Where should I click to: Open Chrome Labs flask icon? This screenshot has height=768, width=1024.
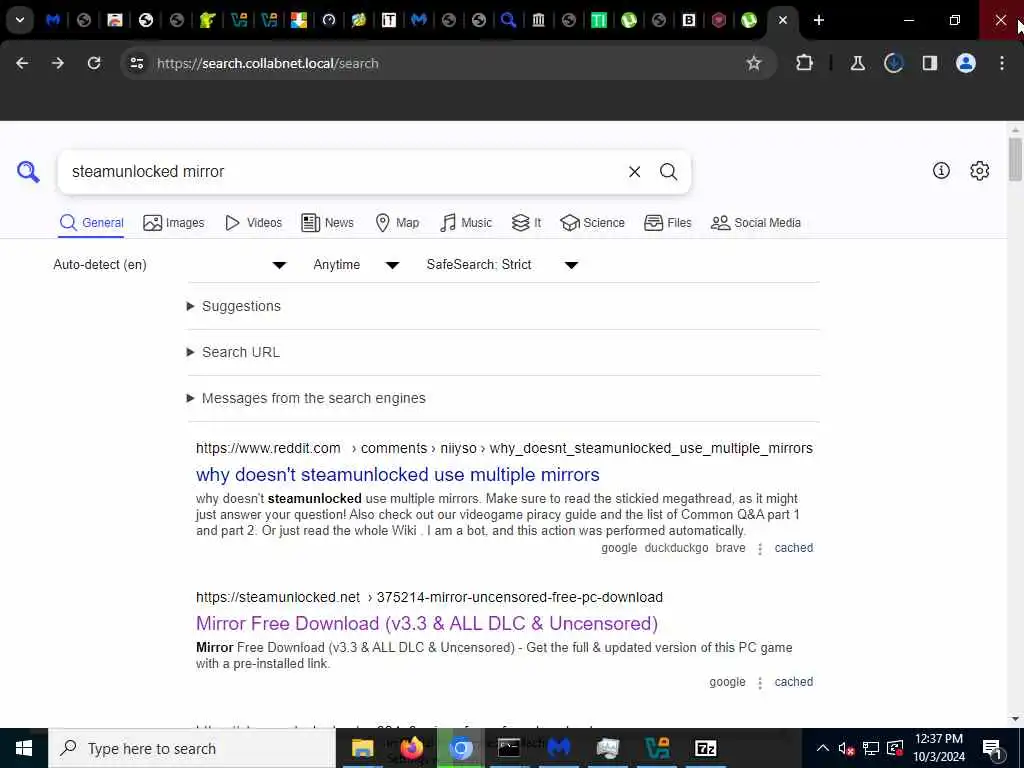857,63
